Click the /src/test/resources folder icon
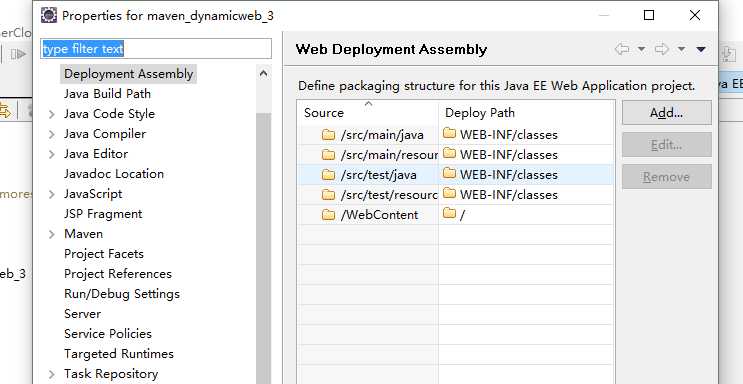The image size is (743, 384). [328, 194]
